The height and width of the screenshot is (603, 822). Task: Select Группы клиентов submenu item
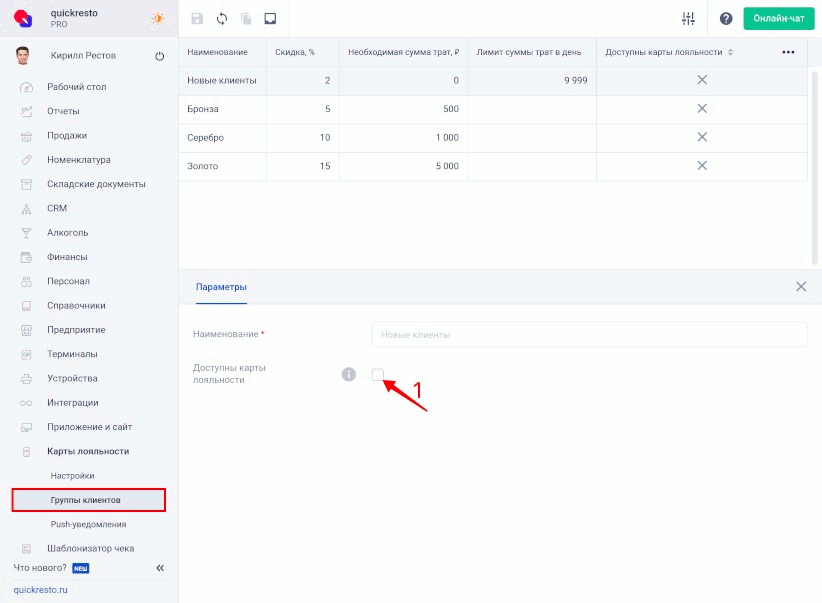89,500
